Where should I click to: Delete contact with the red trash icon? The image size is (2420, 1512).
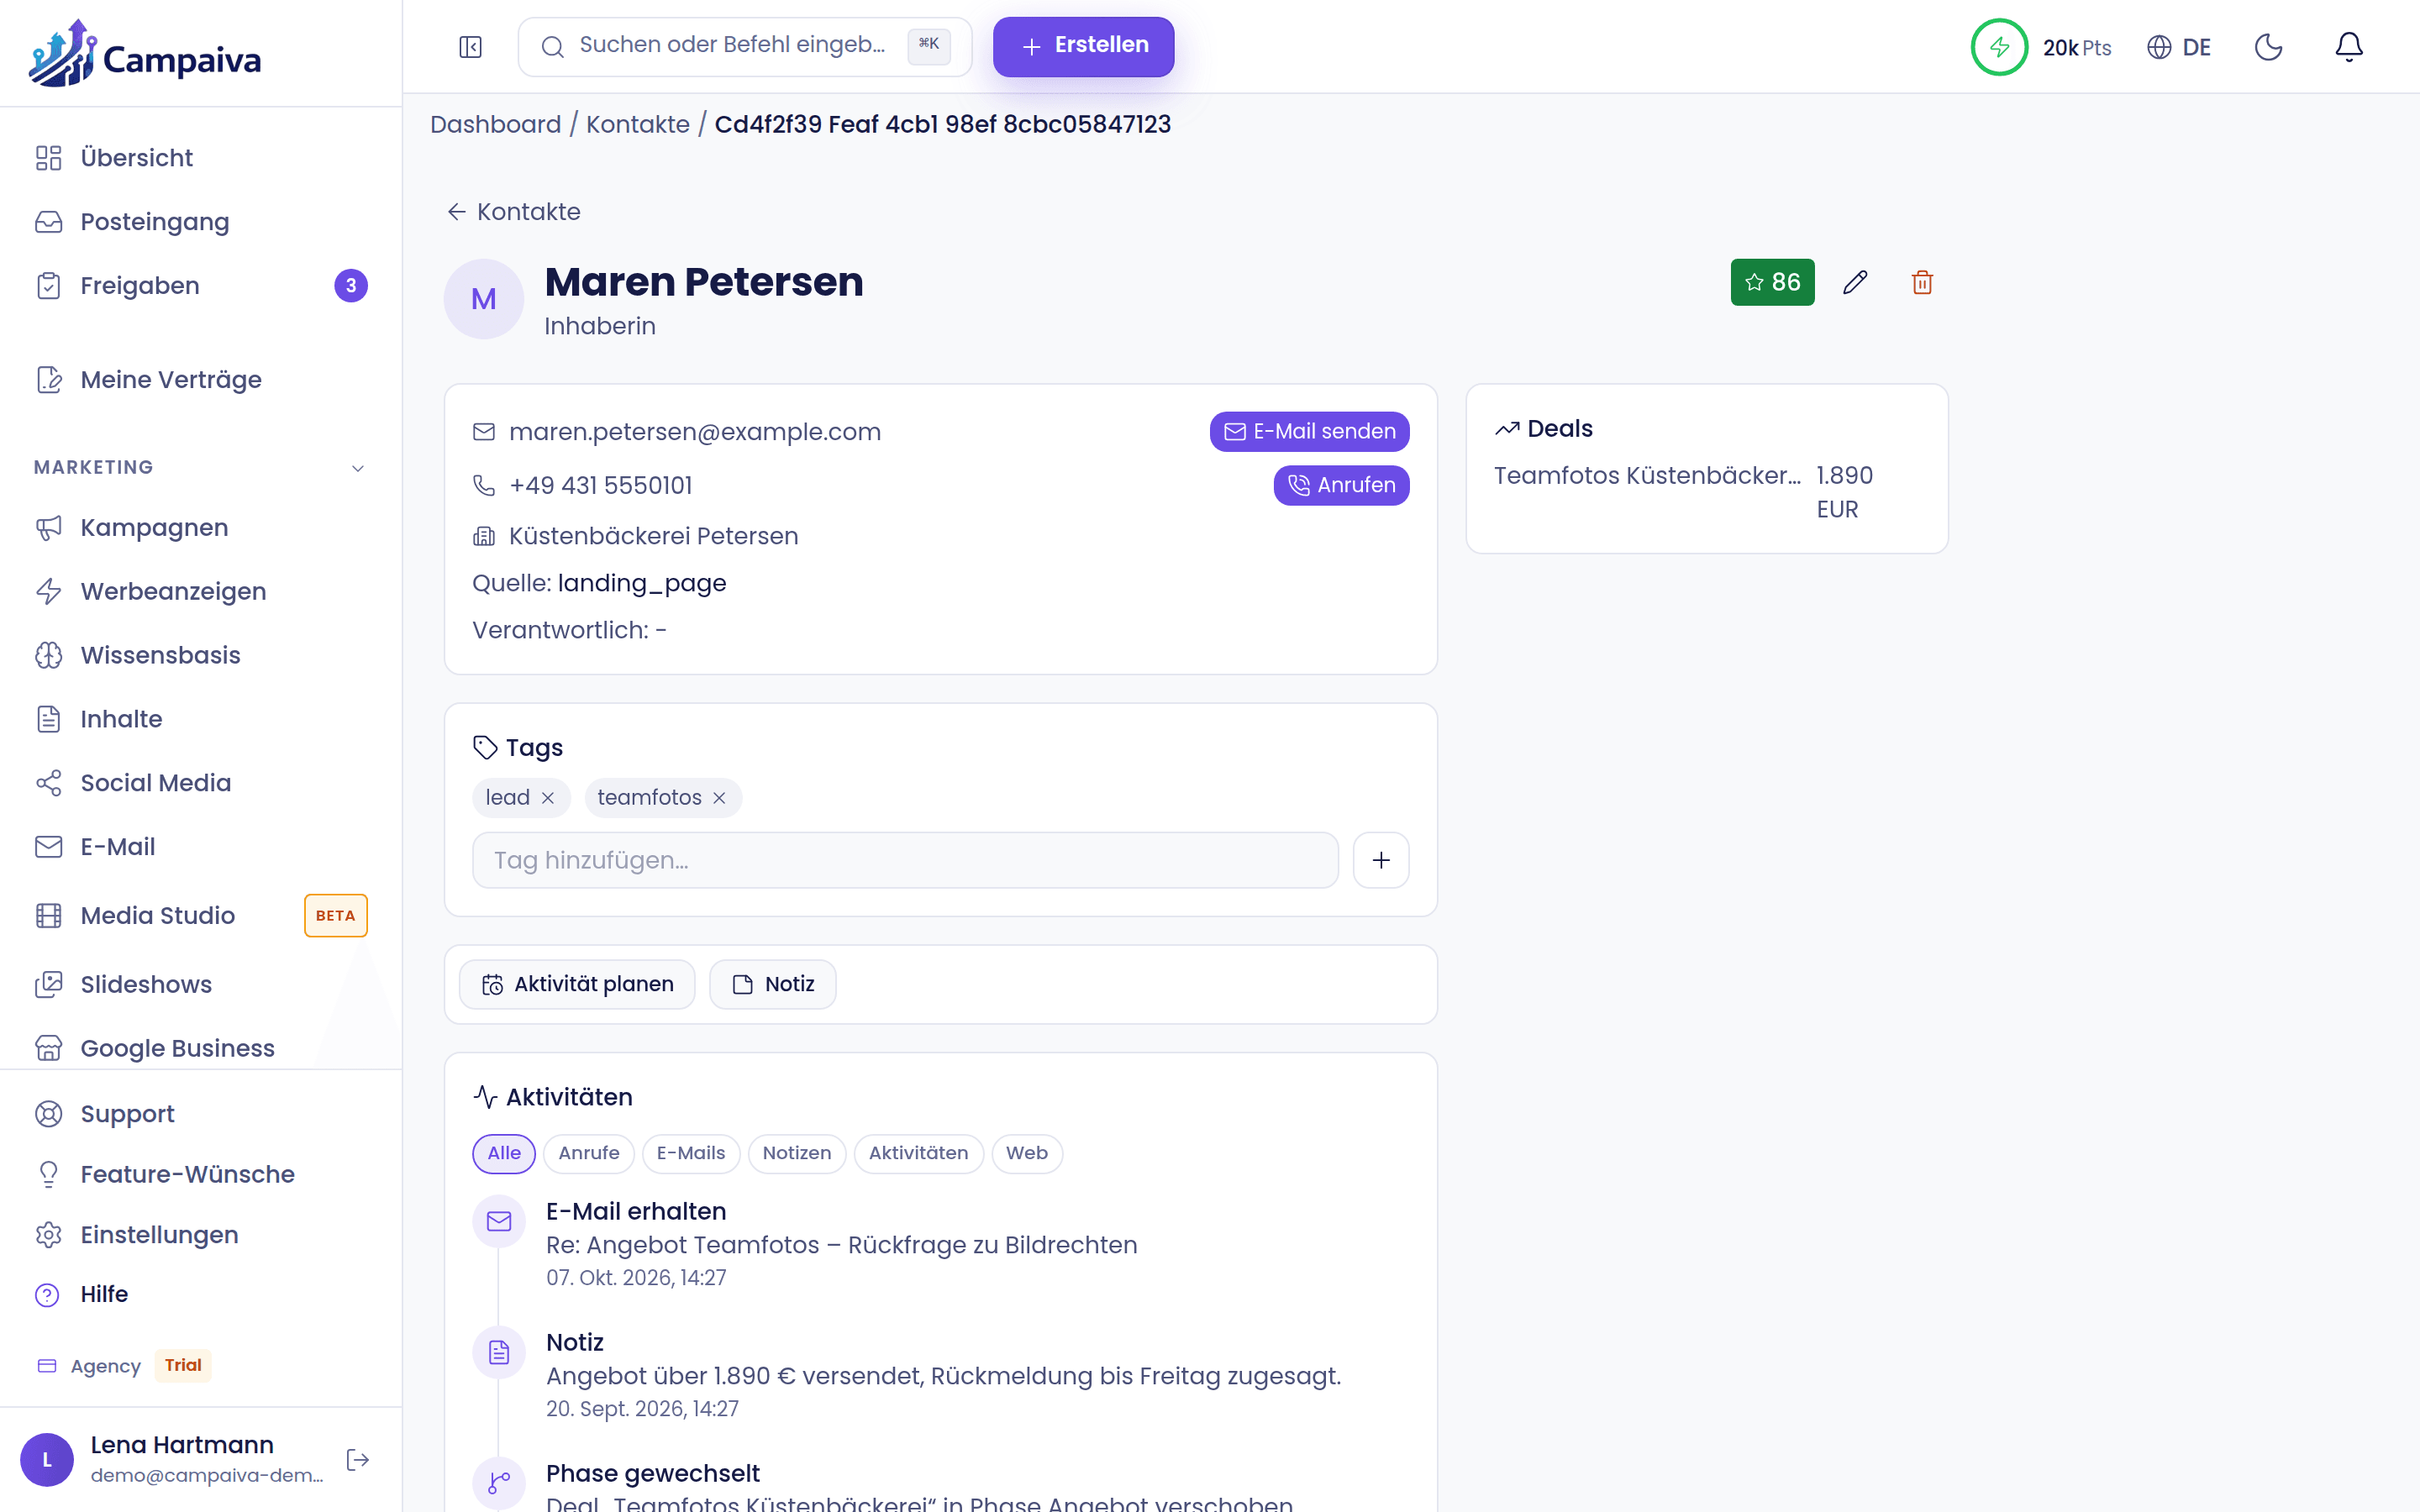tap(1922, 283)
